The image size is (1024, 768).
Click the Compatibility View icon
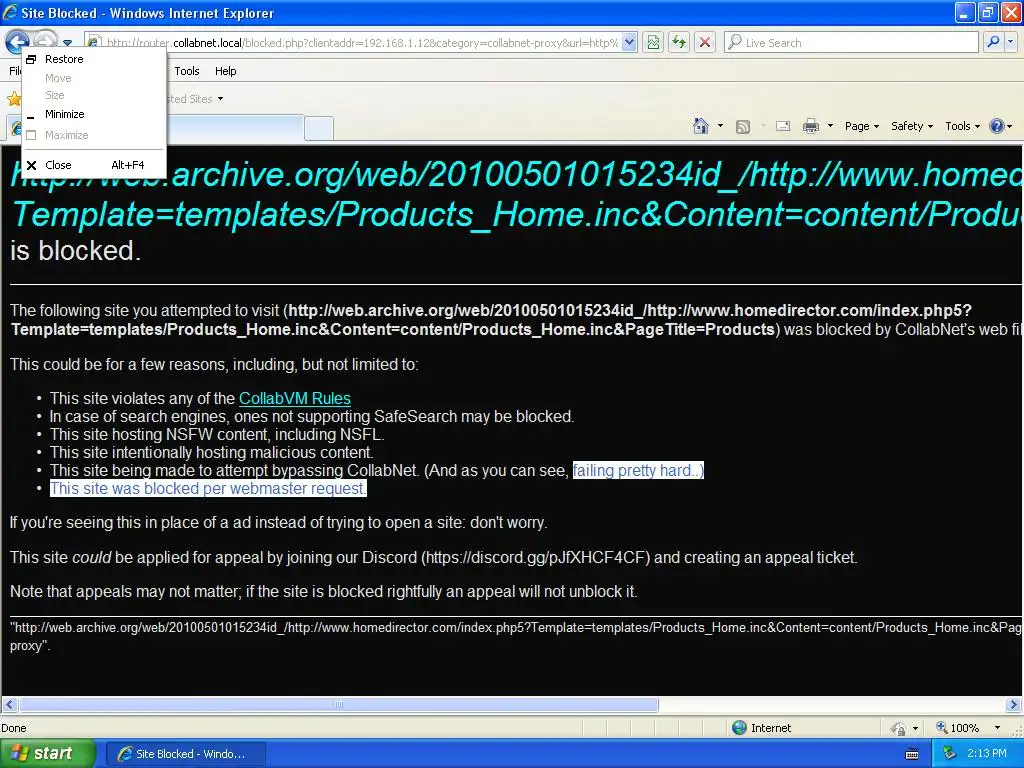point(653,43)
